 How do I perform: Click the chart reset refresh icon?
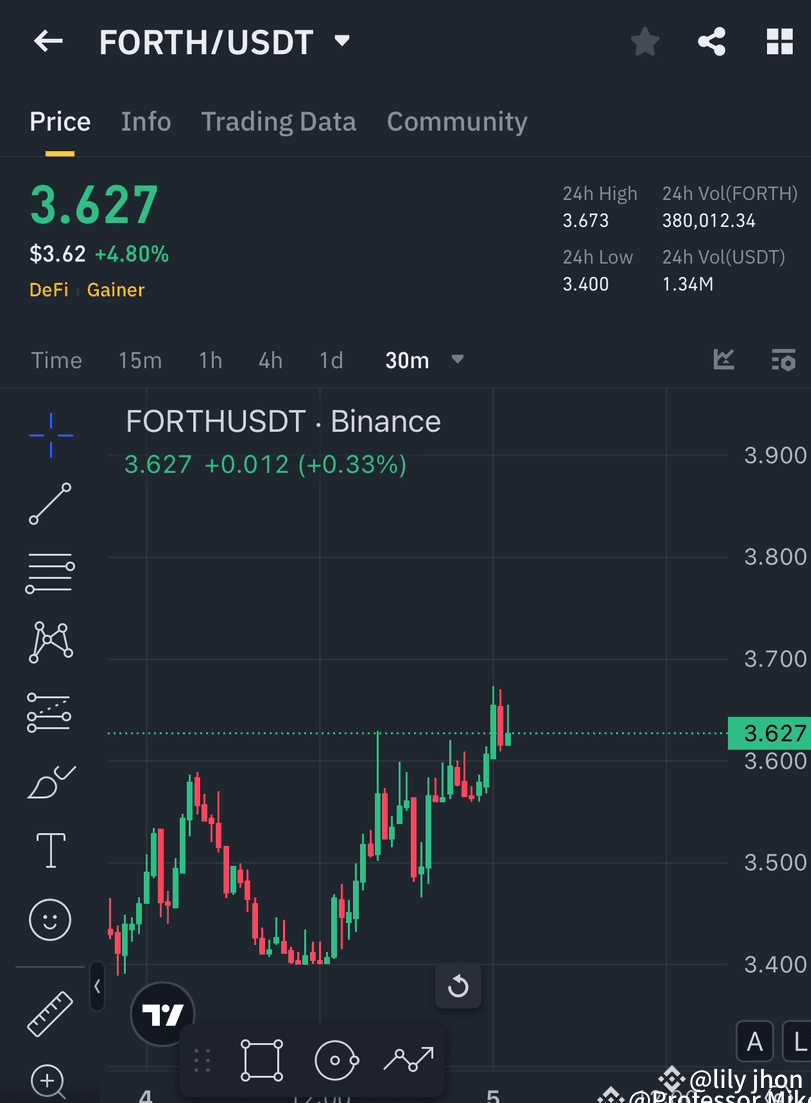coord(458,986)
